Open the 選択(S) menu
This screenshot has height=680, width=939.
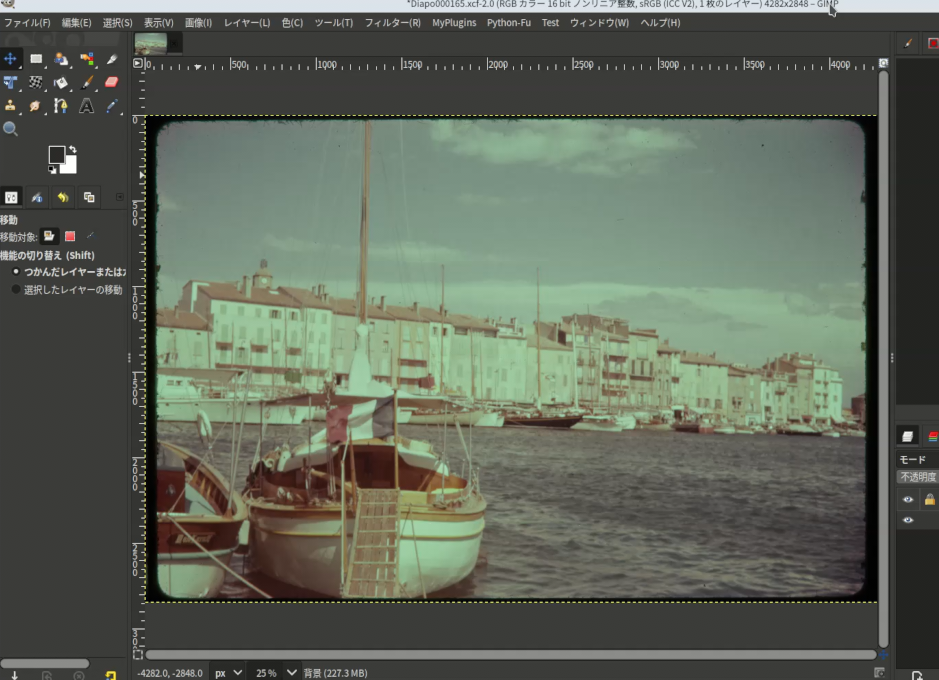pyautogui.click(x=117, y=23)
